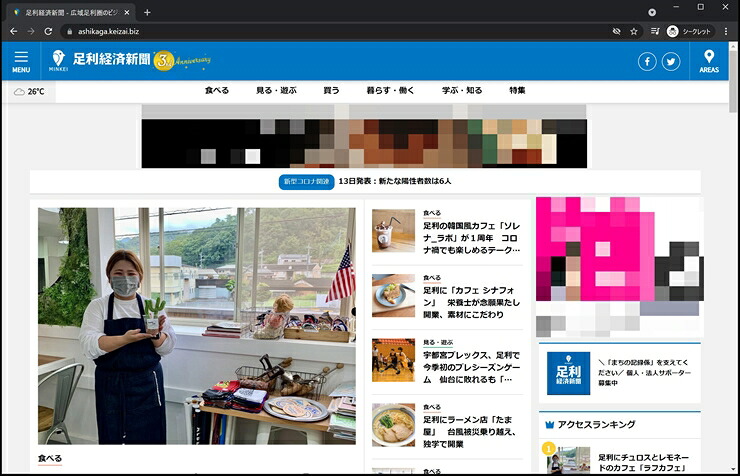The width and height of the screenshot is (740, 476).
Task: Click the rank 1 badge in the ranking
Action: (x=548, y=448)
